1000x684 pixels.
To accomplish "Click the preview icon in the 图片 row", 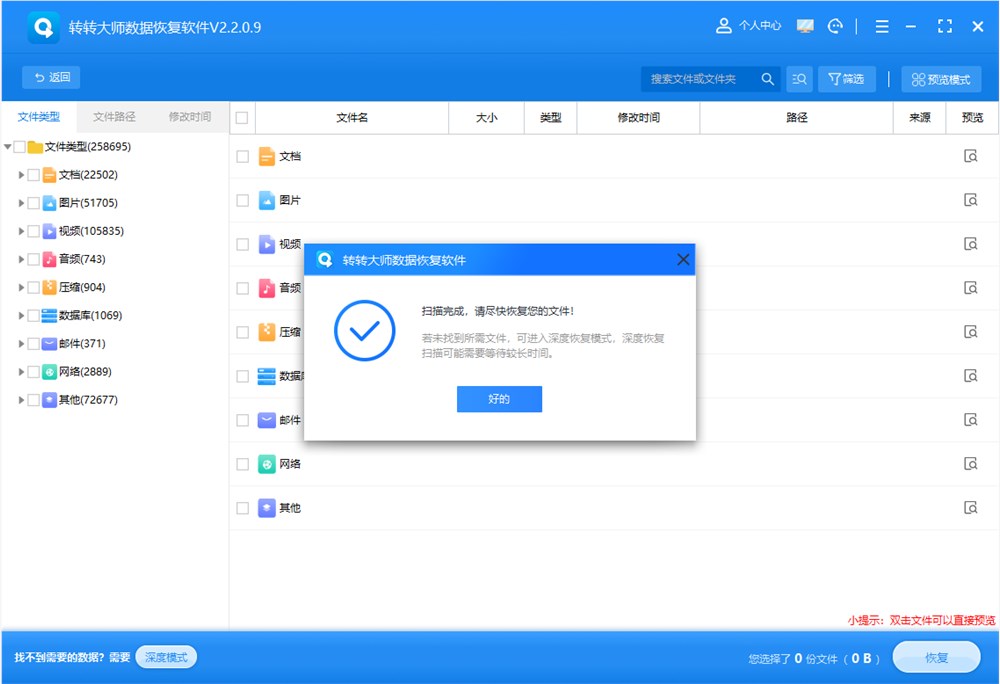I will [970, 200].
